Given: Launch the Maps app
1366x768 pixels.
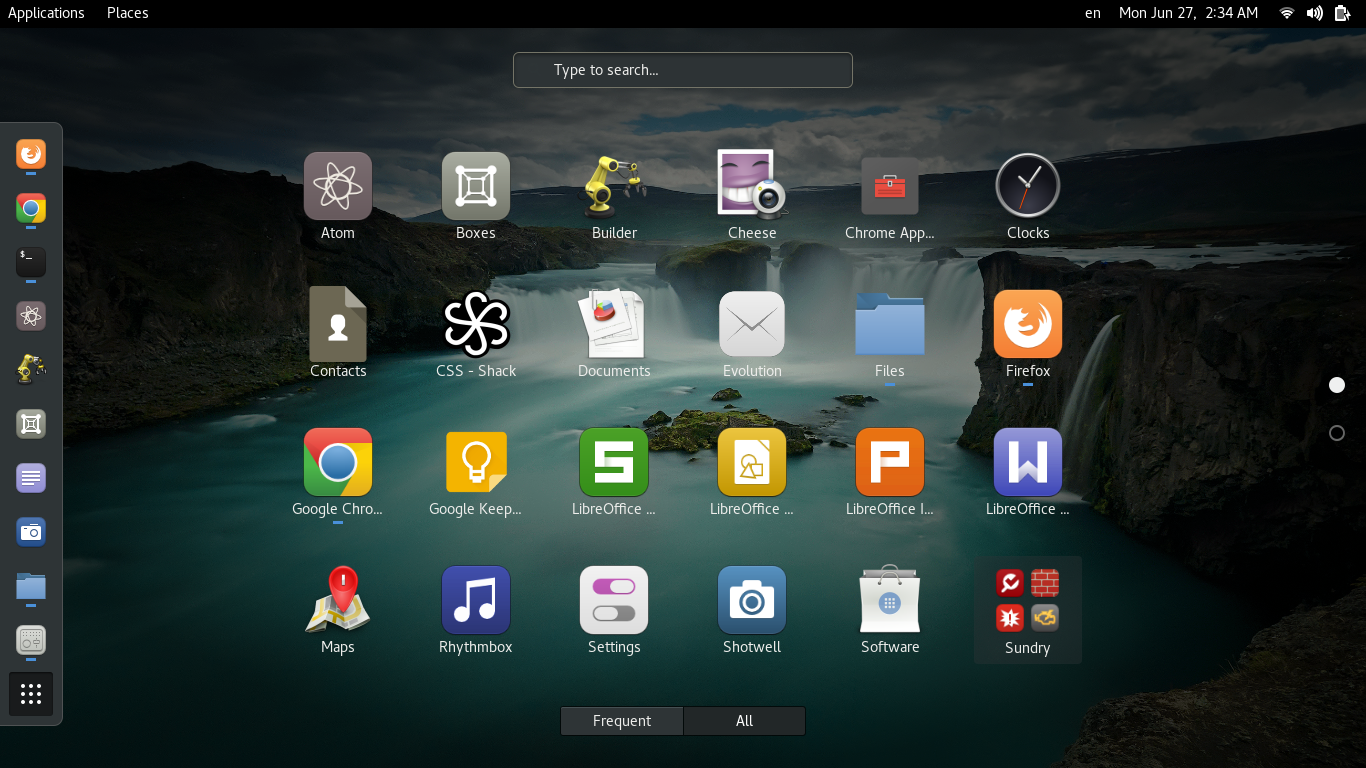Looking at the screenshot, I should click(338, 600).
